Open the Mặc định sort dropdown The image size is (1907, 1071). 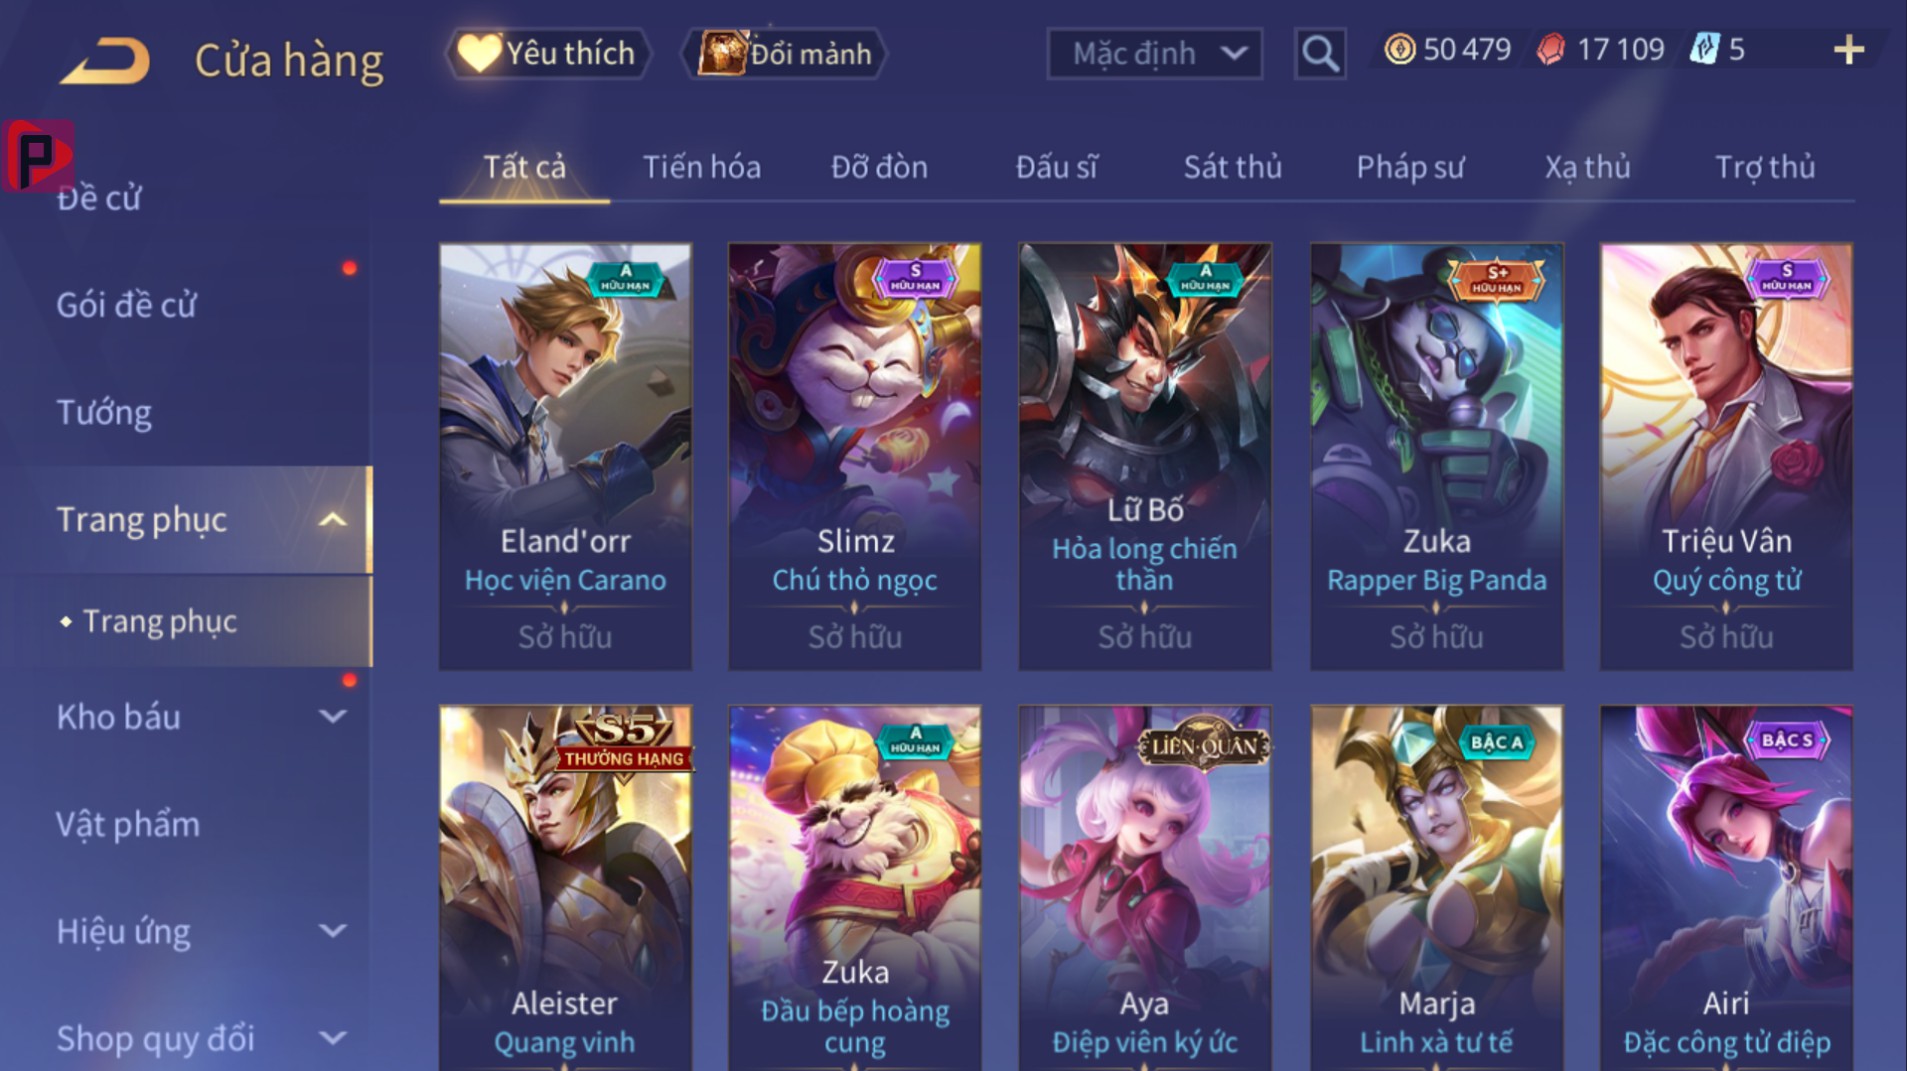(1155, 53)
